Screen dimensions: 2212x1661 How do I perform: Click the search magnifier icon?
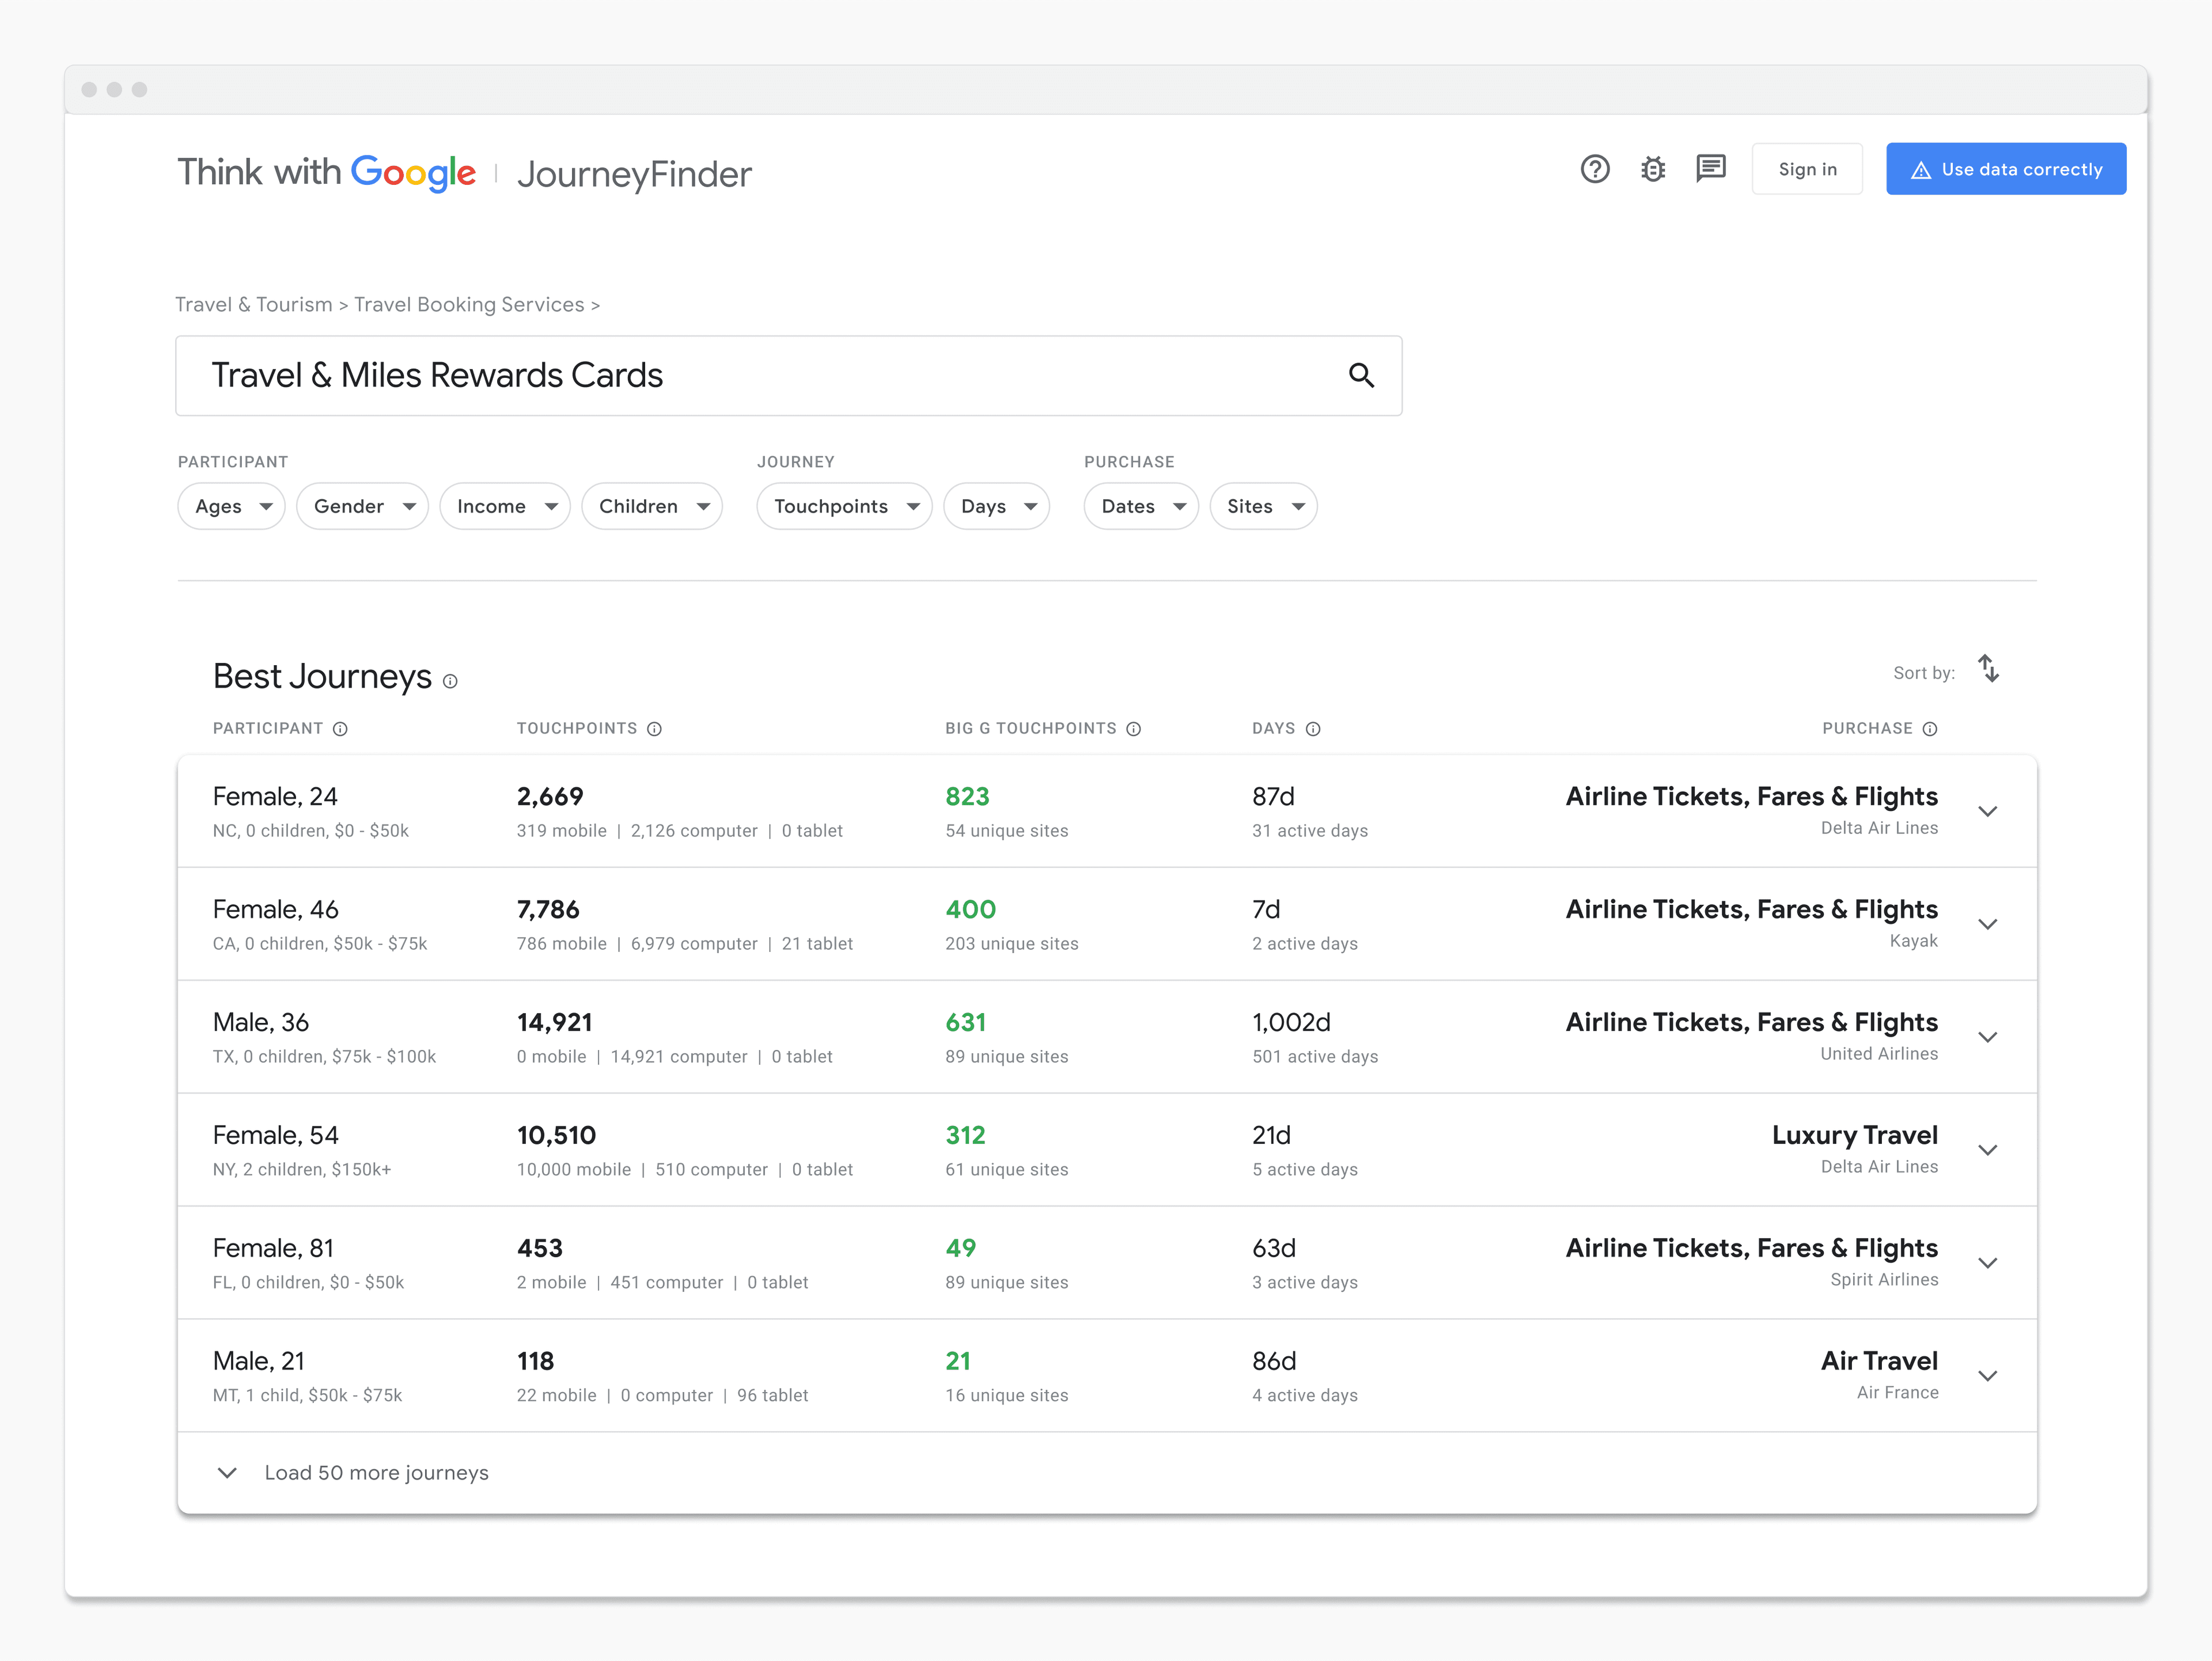pos(1362,376)
